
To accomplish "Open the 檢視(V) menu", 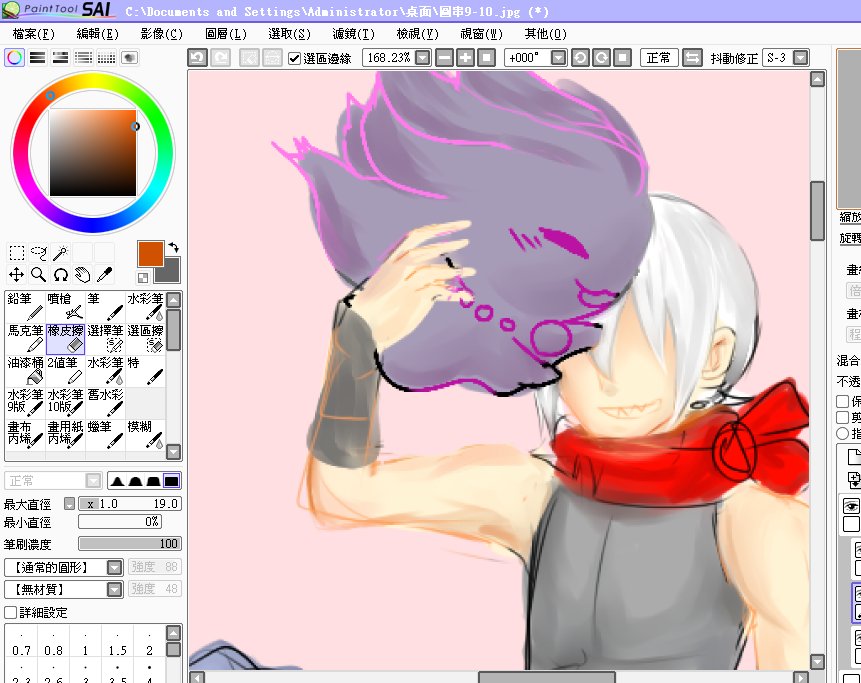I will [x=418, y=34].
